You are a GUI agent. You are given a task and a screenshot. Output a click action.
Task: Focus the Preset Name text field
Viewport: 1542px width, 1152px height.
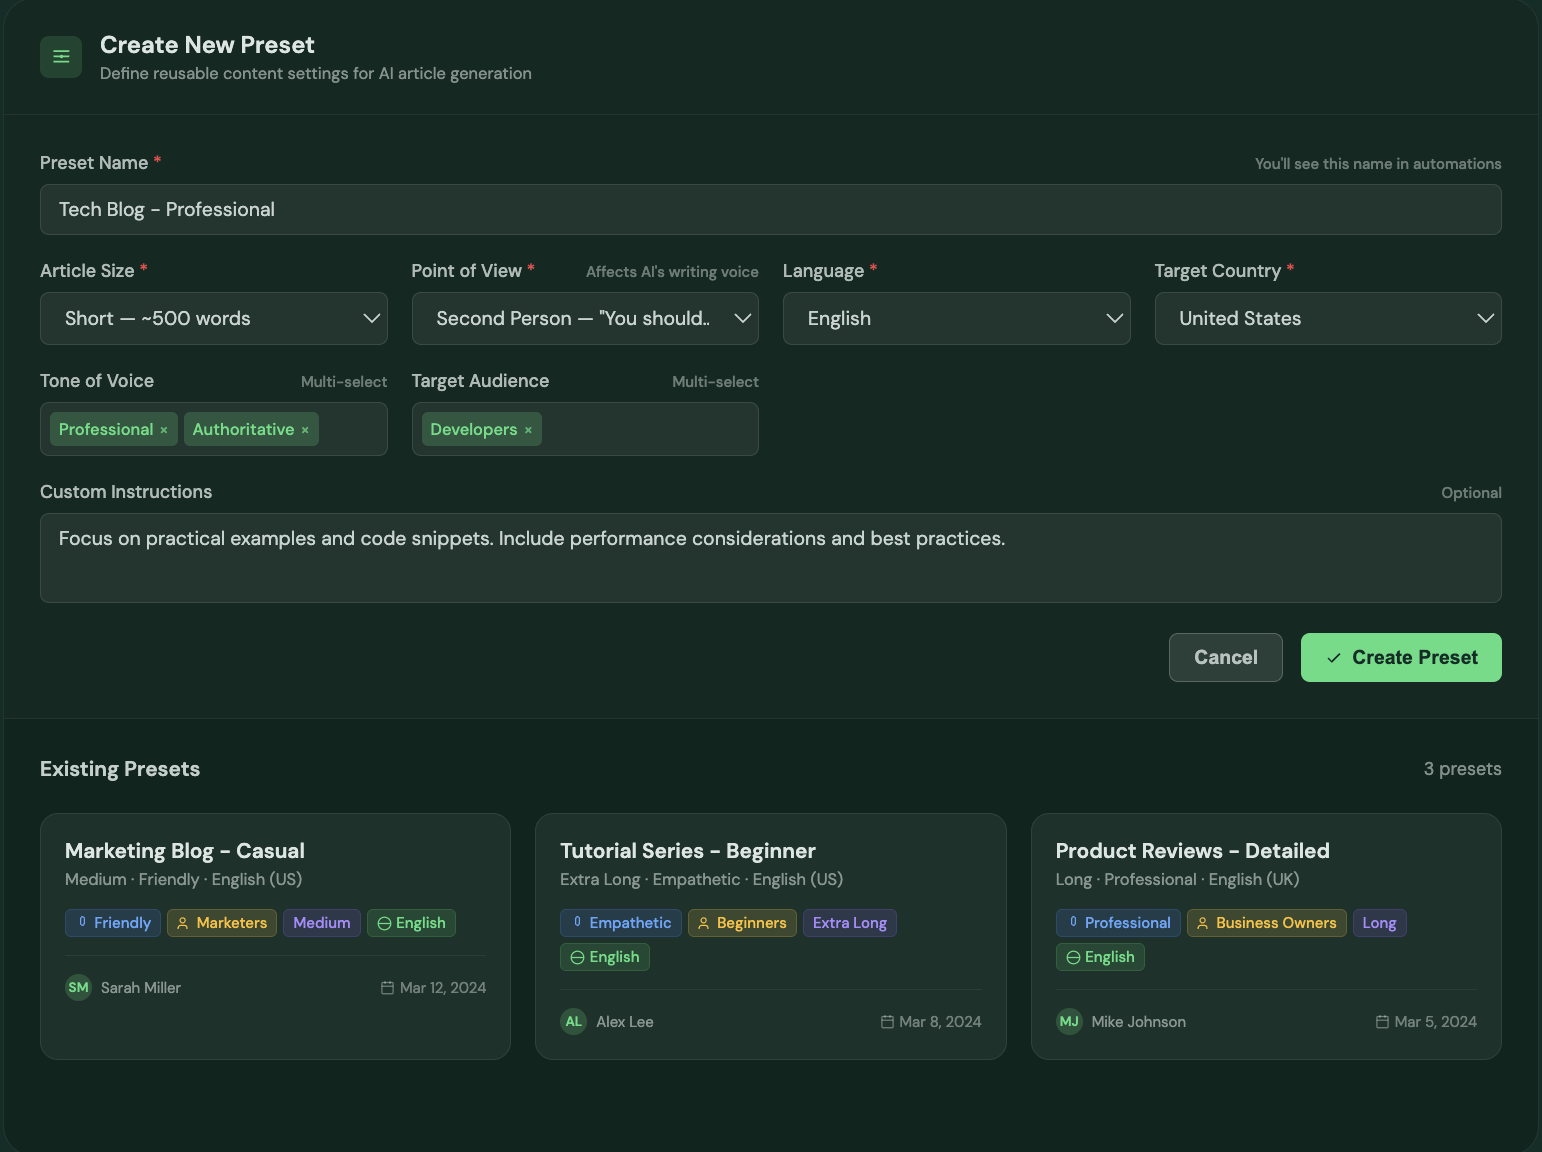[770, 210]
